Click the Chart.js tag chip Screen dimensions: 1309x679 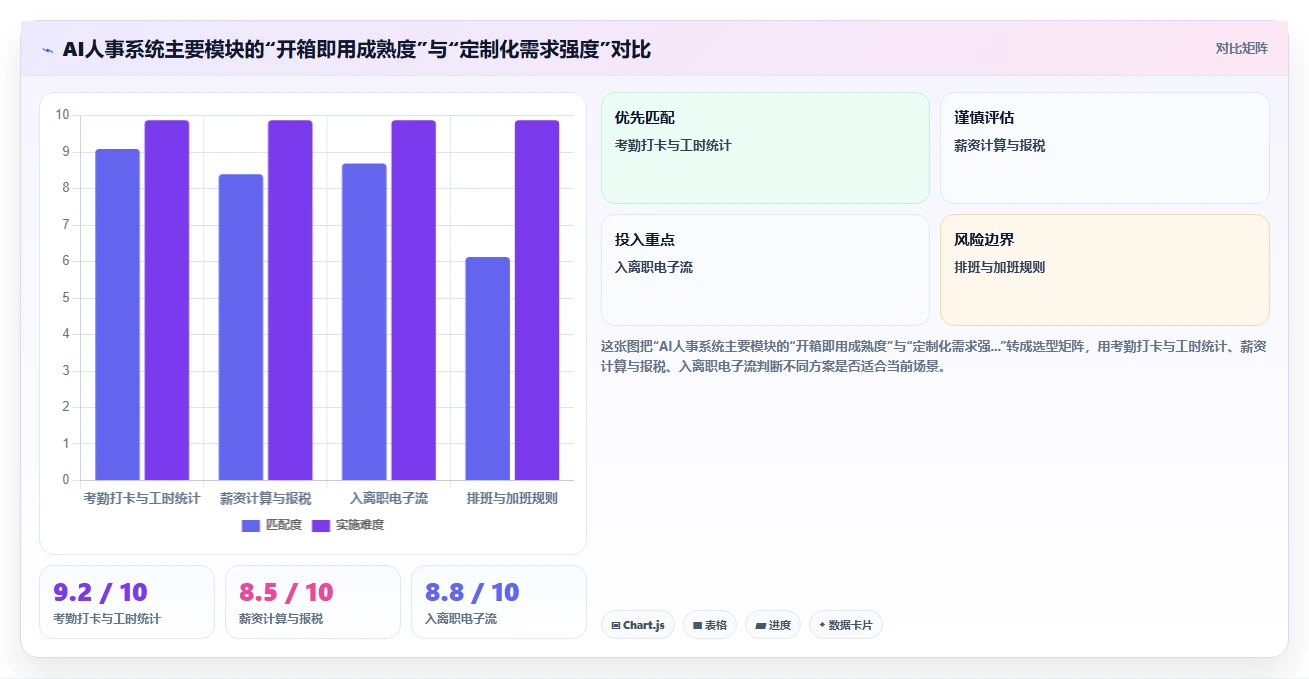point(638,625)
